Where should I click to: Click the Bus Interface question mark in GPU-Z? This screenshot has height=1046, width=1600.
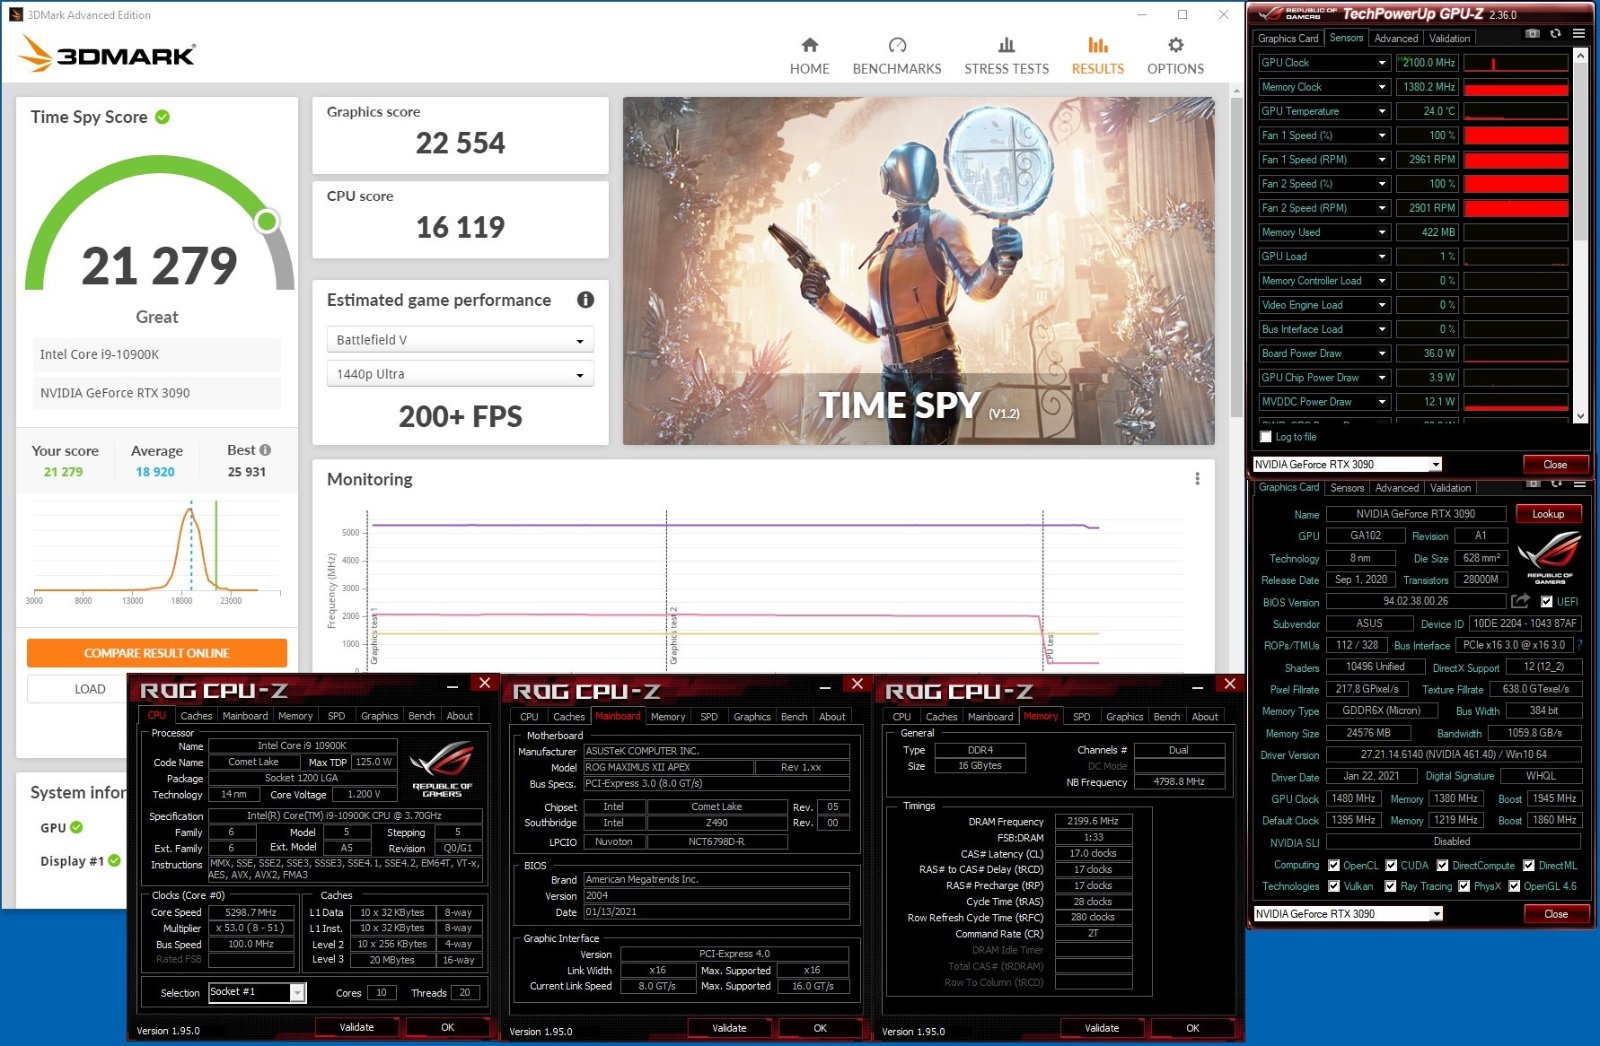[x=1580, y=645]
